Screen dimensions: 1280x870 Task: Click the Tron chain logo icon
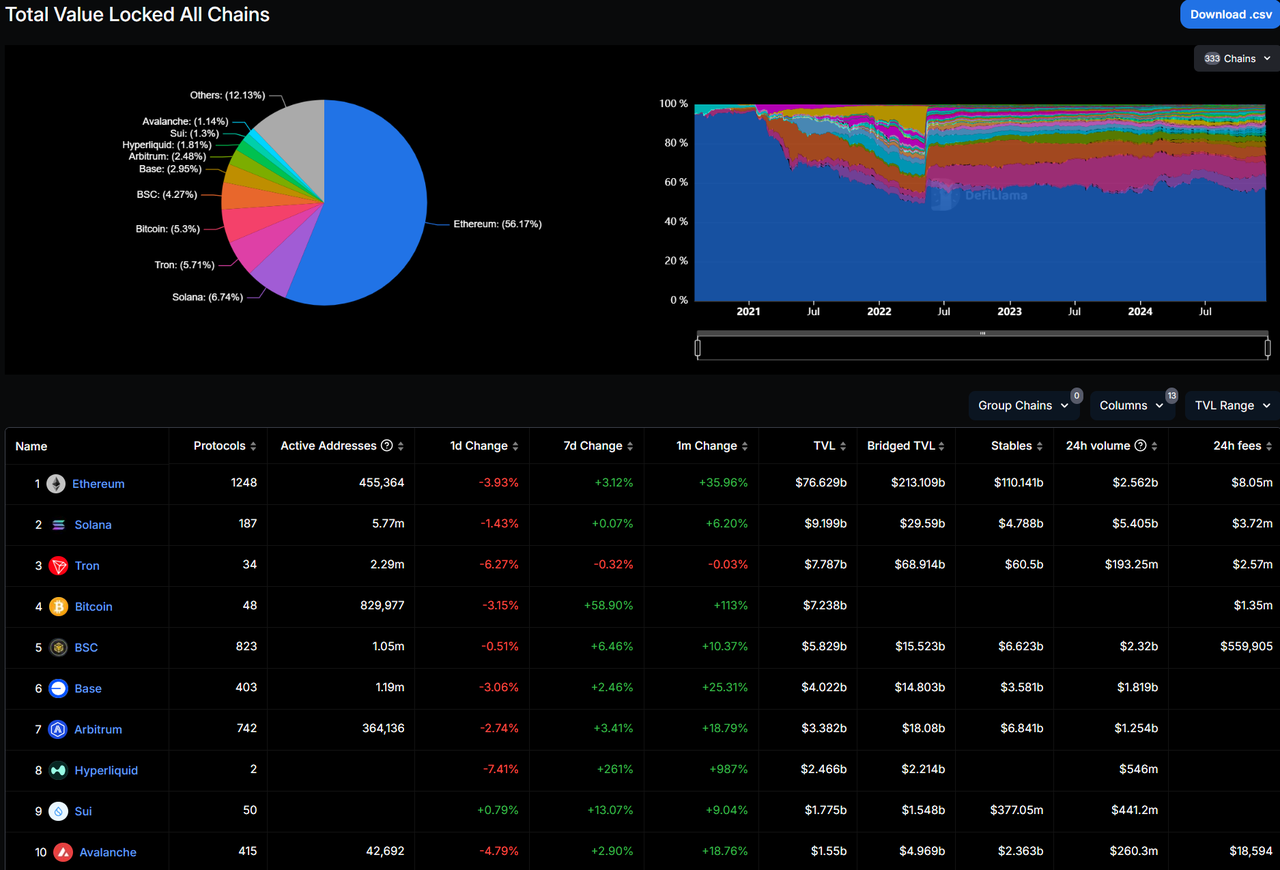(x=58, y=566)
